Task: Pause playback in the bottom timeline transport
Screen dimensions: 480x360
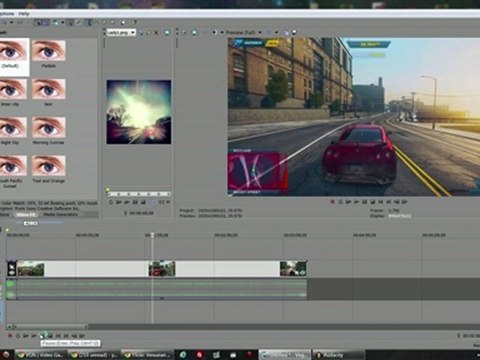Action: pyautogui.click(x=43, y=336)
